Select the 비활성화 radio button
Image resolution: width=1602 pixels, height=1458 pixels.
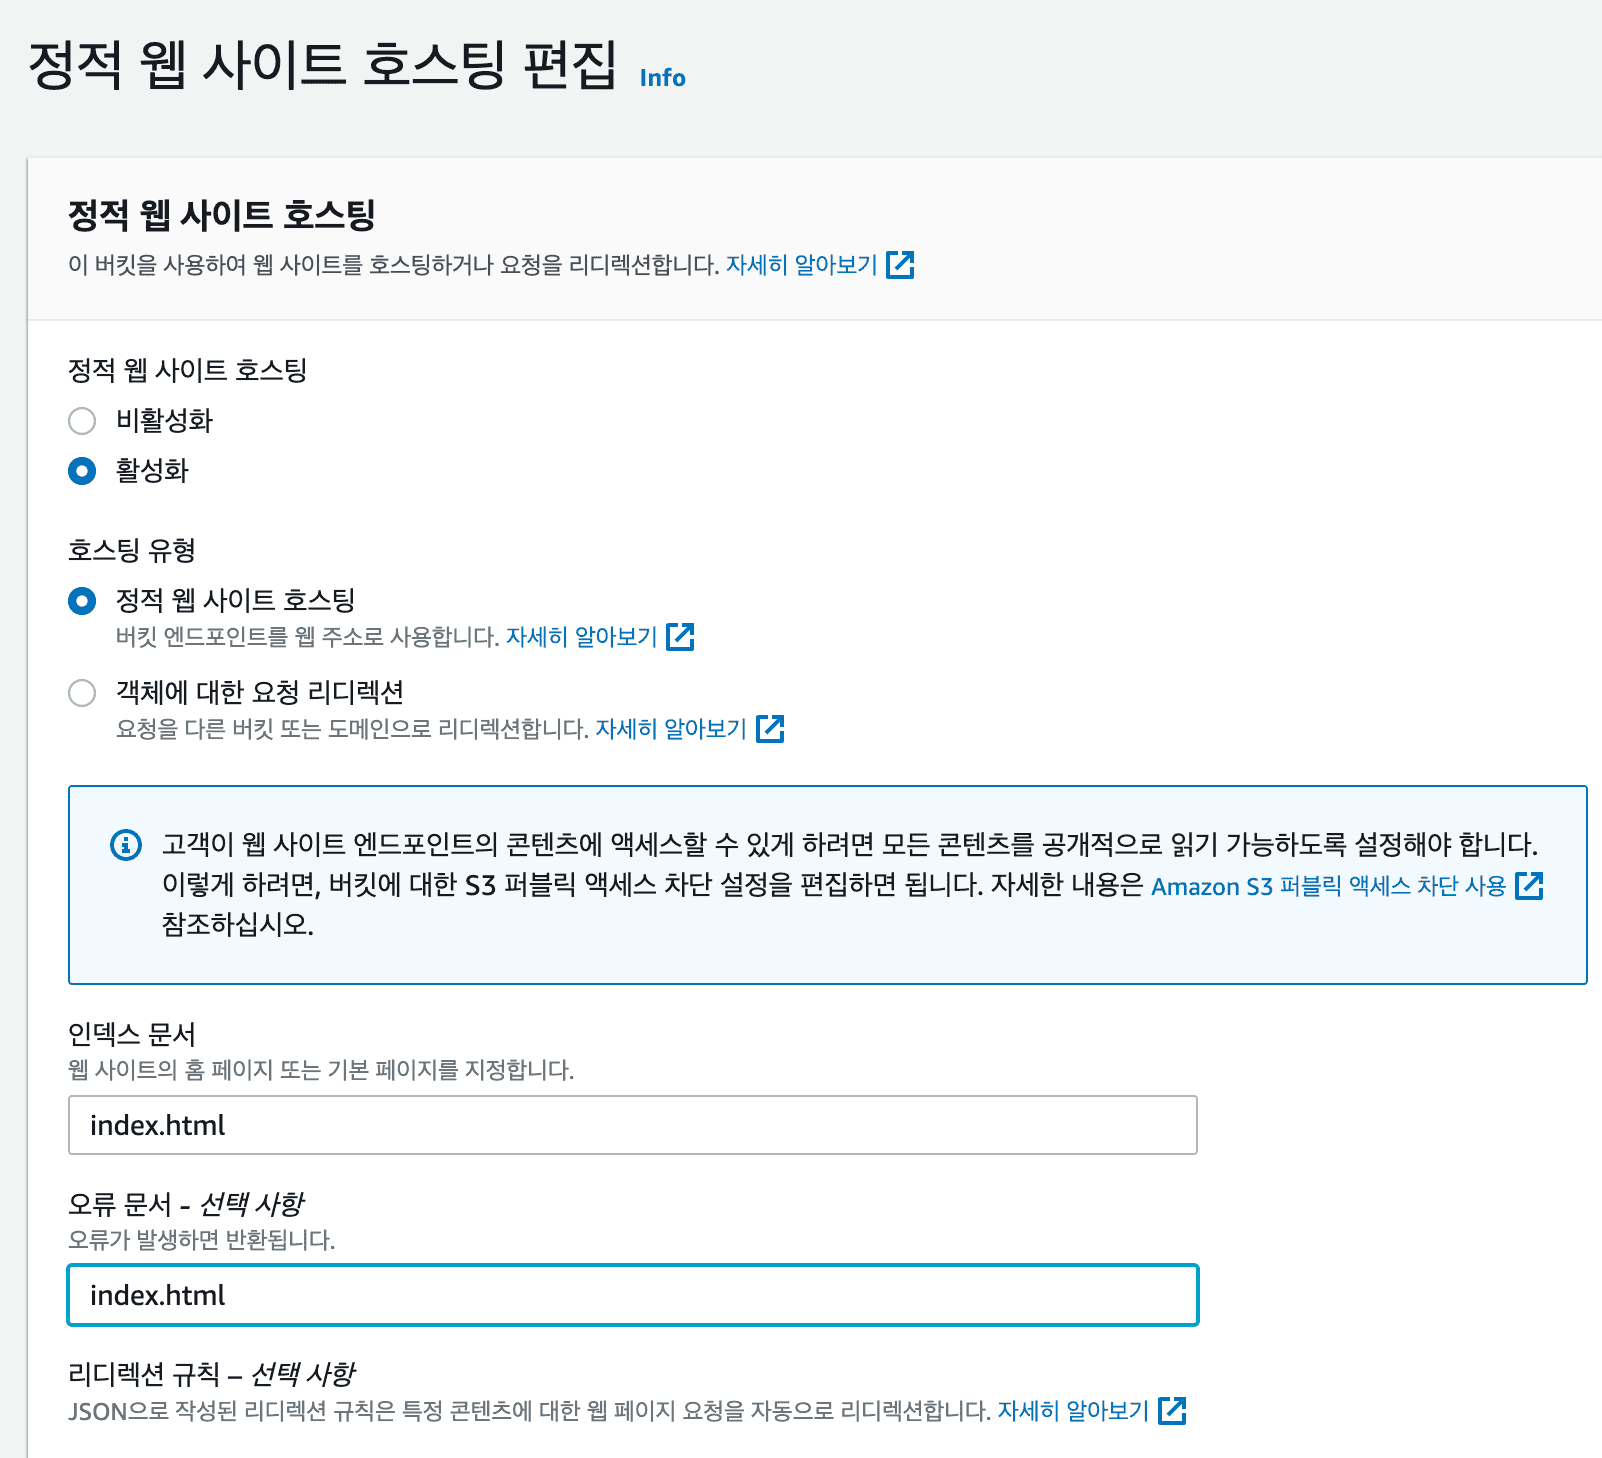click(82, 421)
